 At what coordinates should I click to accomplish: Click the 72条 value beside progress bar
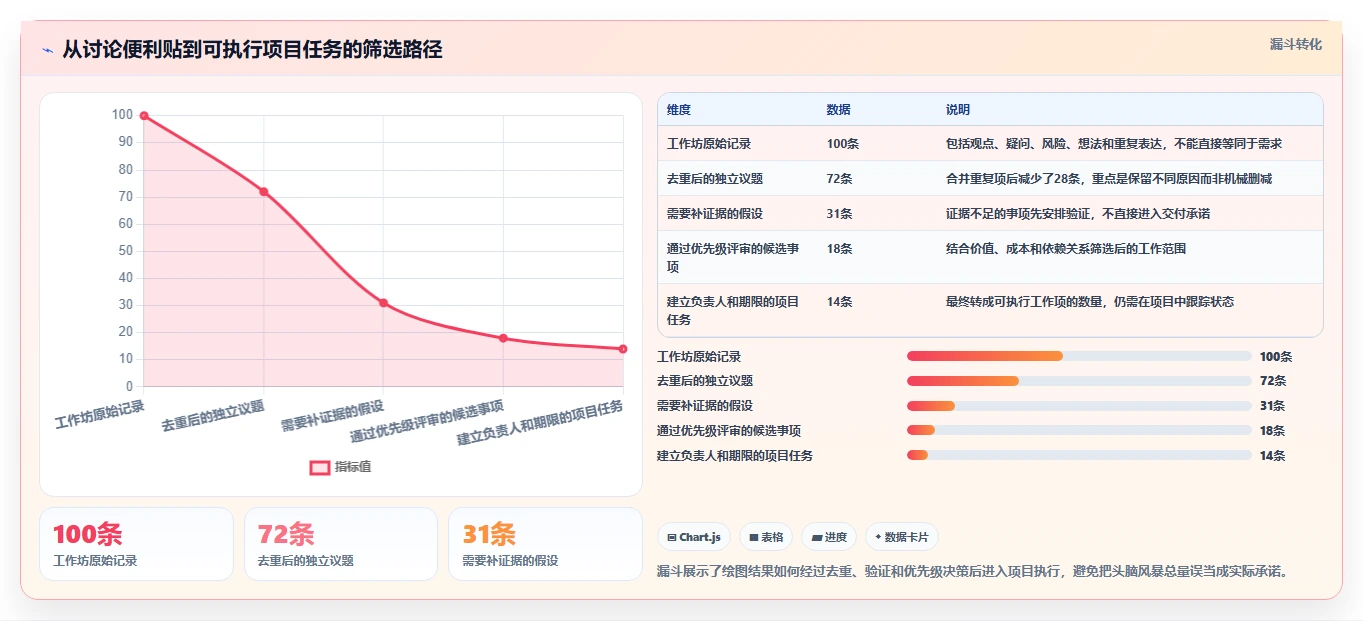[x=1273, y=381]
